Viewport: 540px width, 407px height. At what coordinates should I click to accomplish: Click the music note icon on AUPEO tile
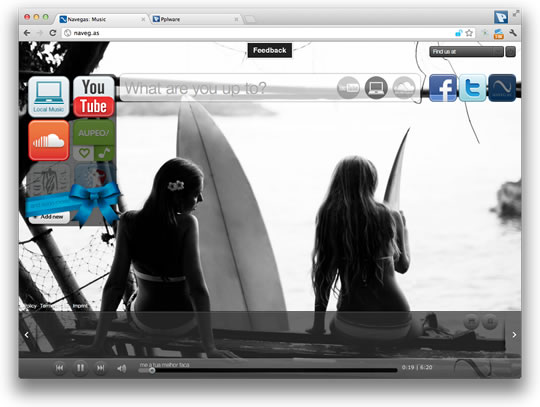point(104,153)
